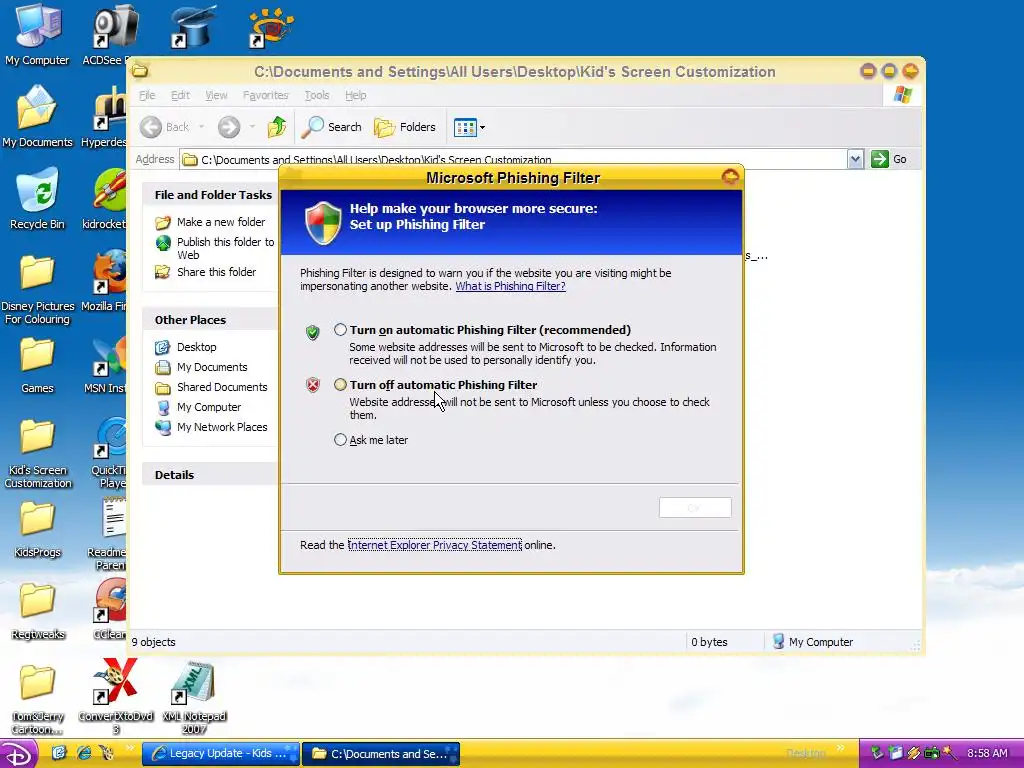
Task: Select the My Documents desktop icon
Action: coord(37,116)
